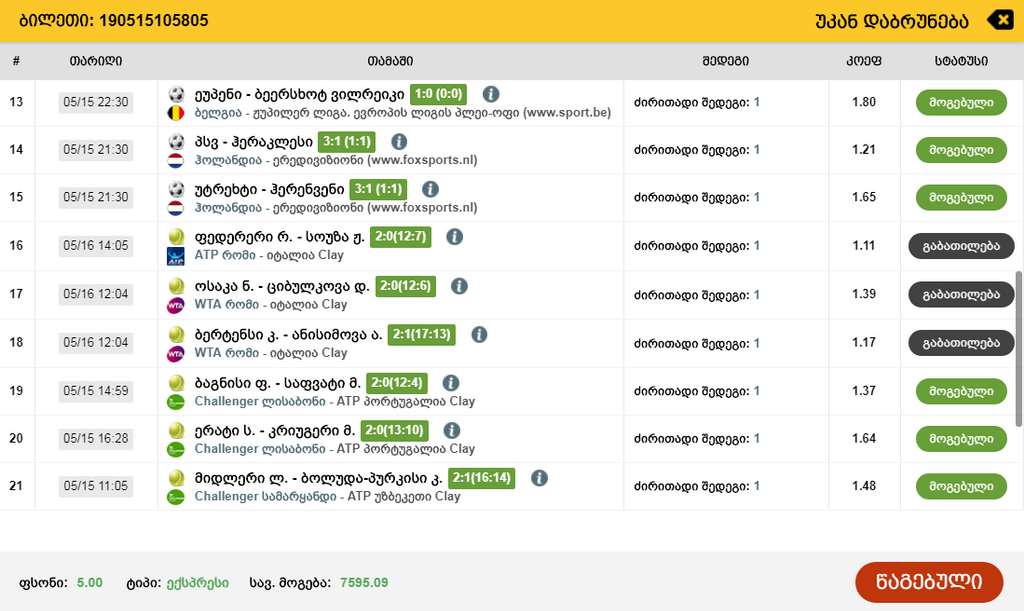Image resolution: width=1024 pixels, height=611 pixels.
Task: Click soccer ball icon in row 13
Action: click(x=176, y=93)
